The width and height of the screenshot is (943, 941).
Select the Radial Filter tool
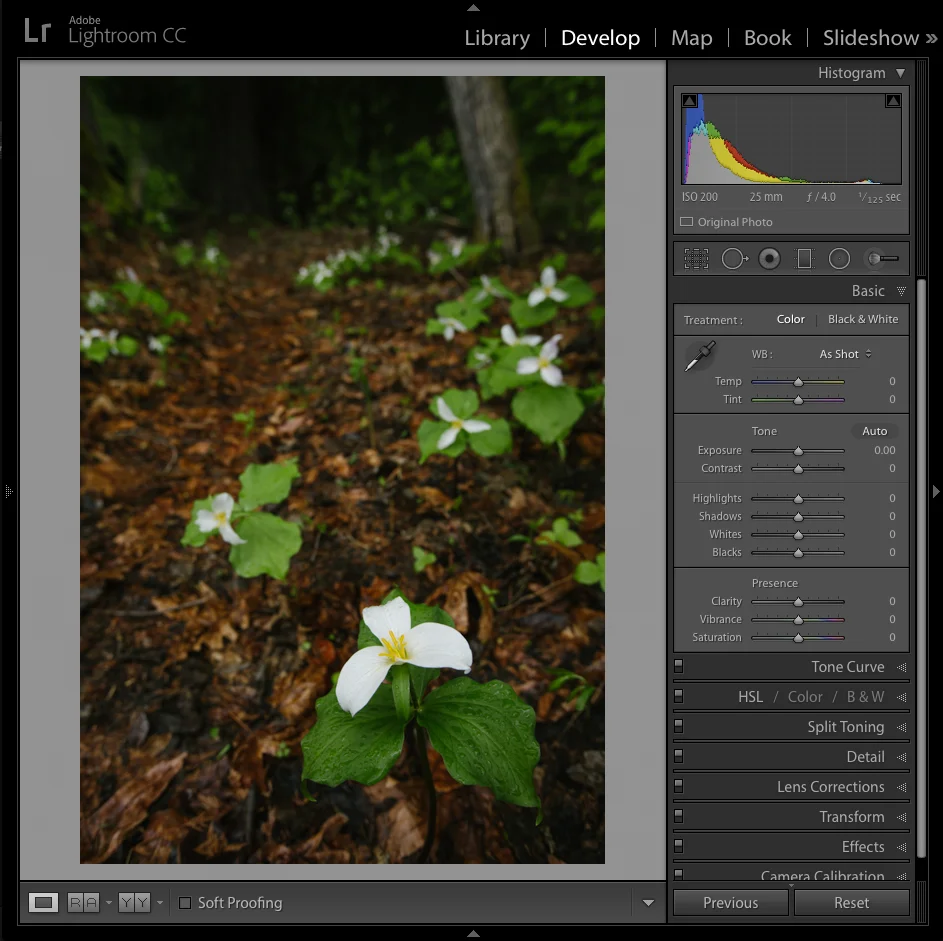839,259
